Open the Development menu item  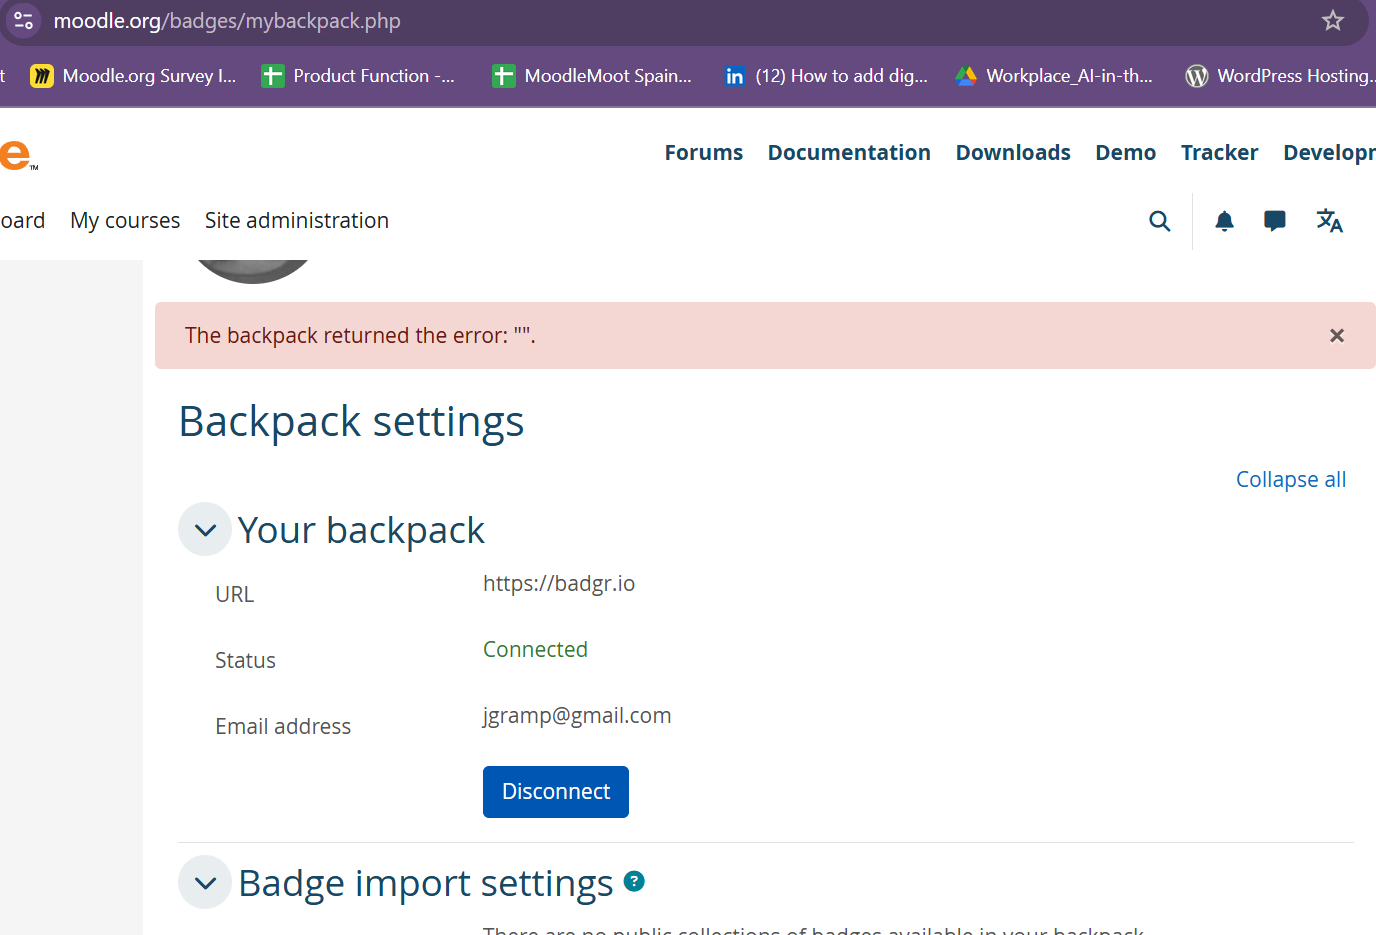[1330, 153]
